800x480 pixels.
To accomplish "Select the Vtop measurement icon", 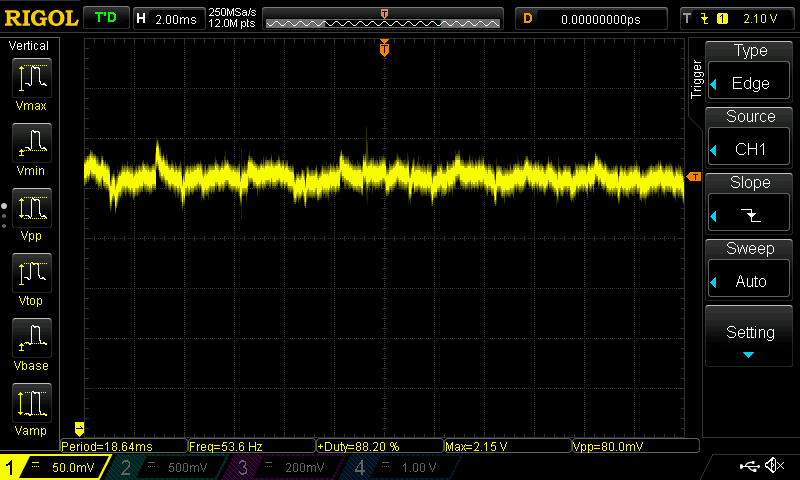I will (31, 273).
